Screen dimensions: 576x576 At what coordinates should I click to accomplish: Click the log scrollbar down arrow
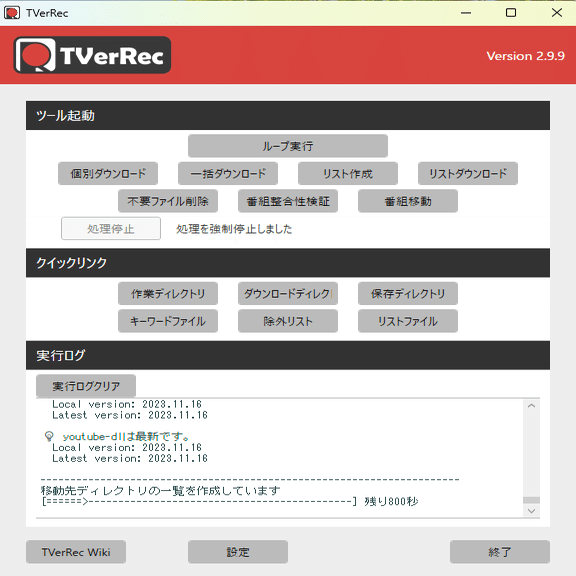coord(531,511)
